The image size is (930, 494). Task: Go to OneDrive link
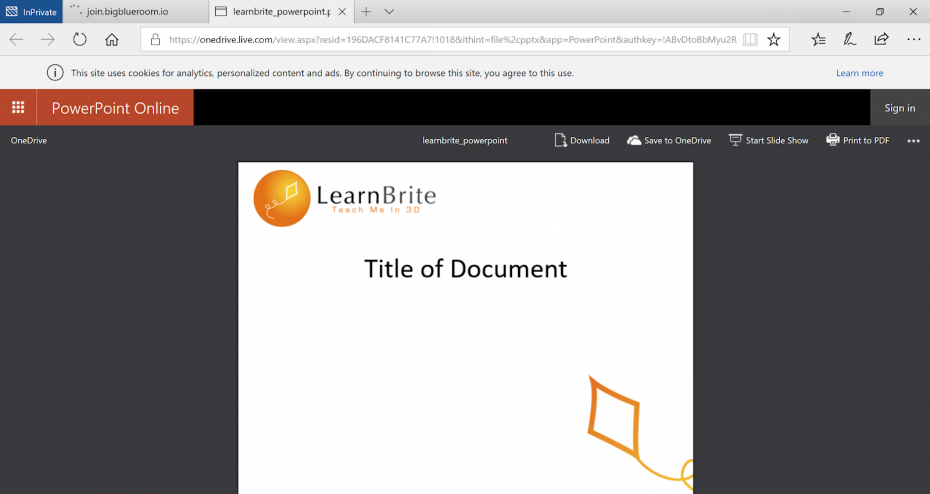click(28, 141)
